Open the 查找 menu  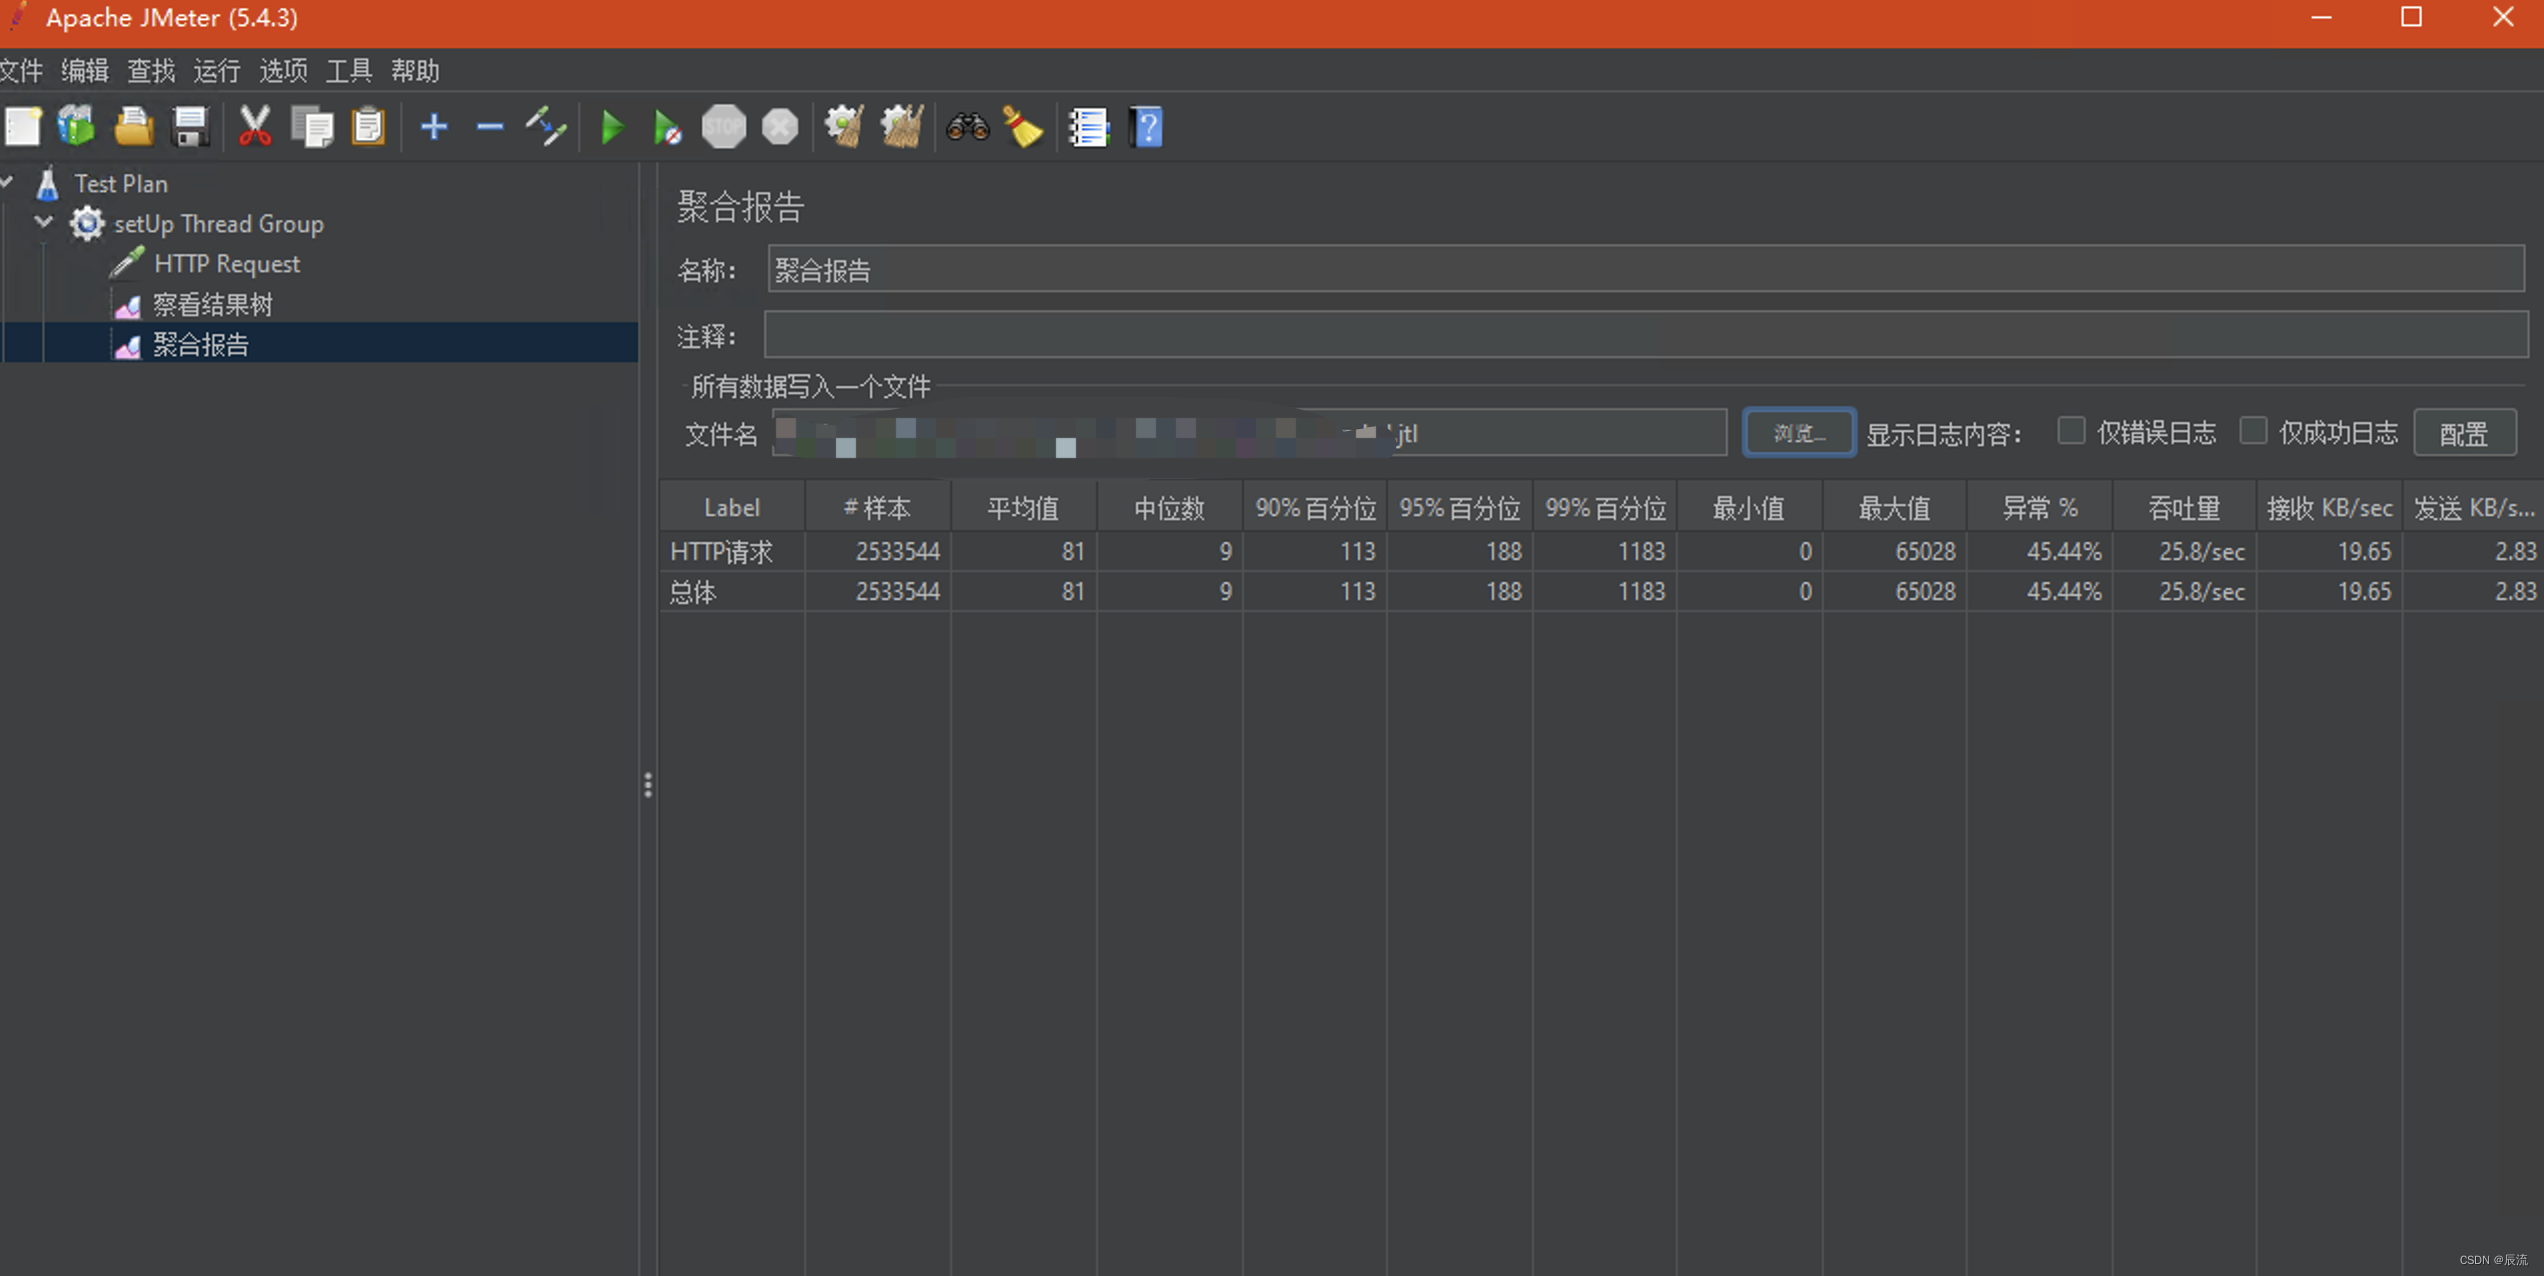[151, 71]
